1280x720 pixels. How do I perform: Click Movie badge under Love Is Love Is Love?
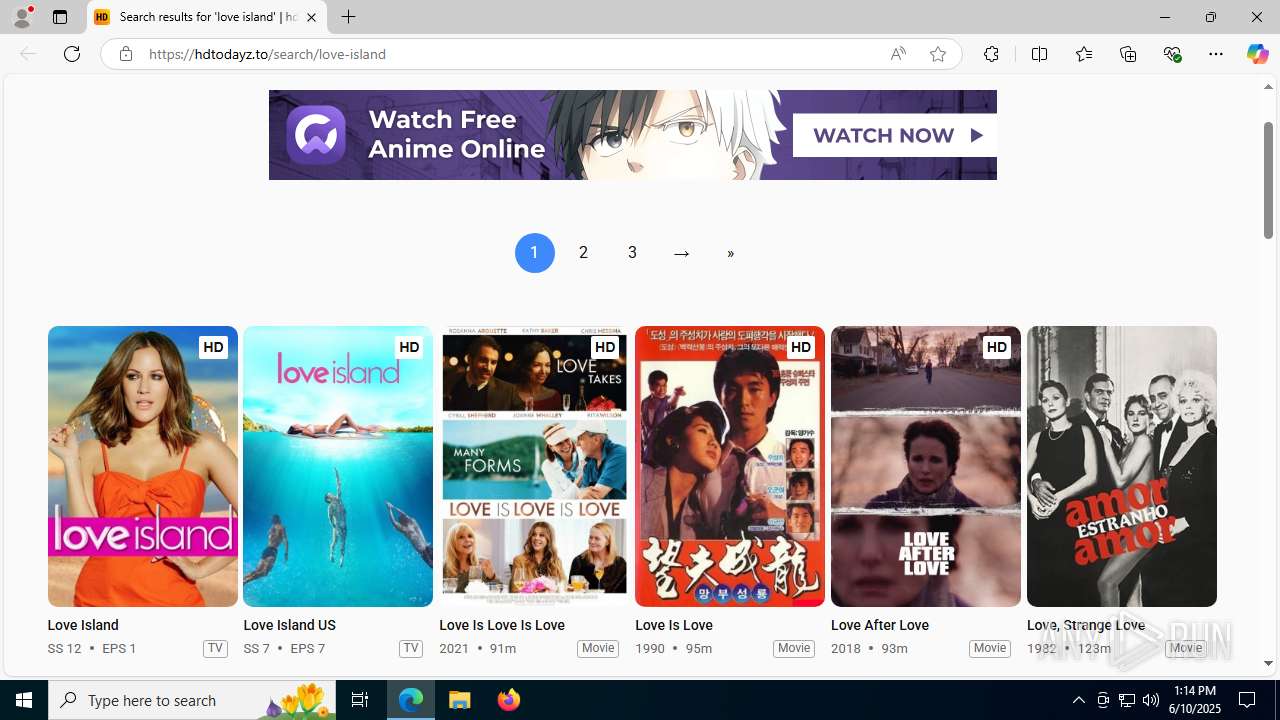click(598, 648)
